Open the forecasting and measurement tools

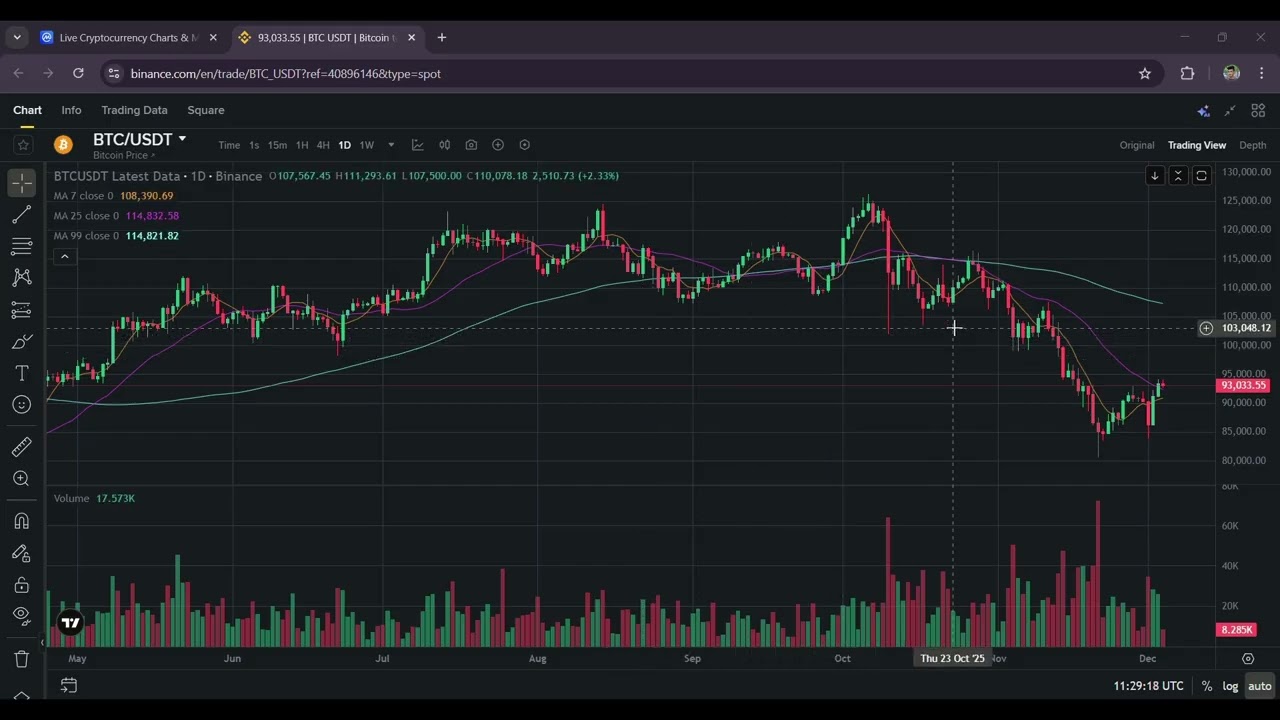point(21,310)
